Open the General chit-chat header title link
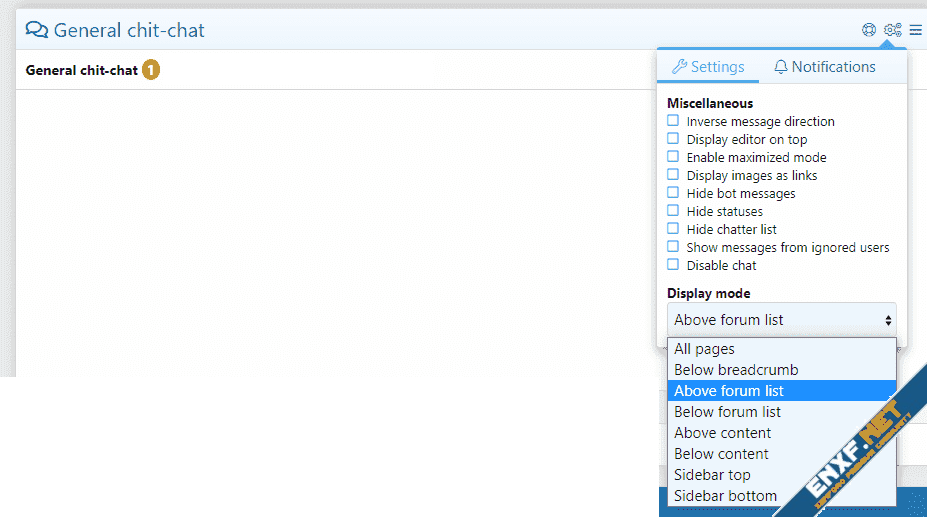927x517 pixels. 129,30
